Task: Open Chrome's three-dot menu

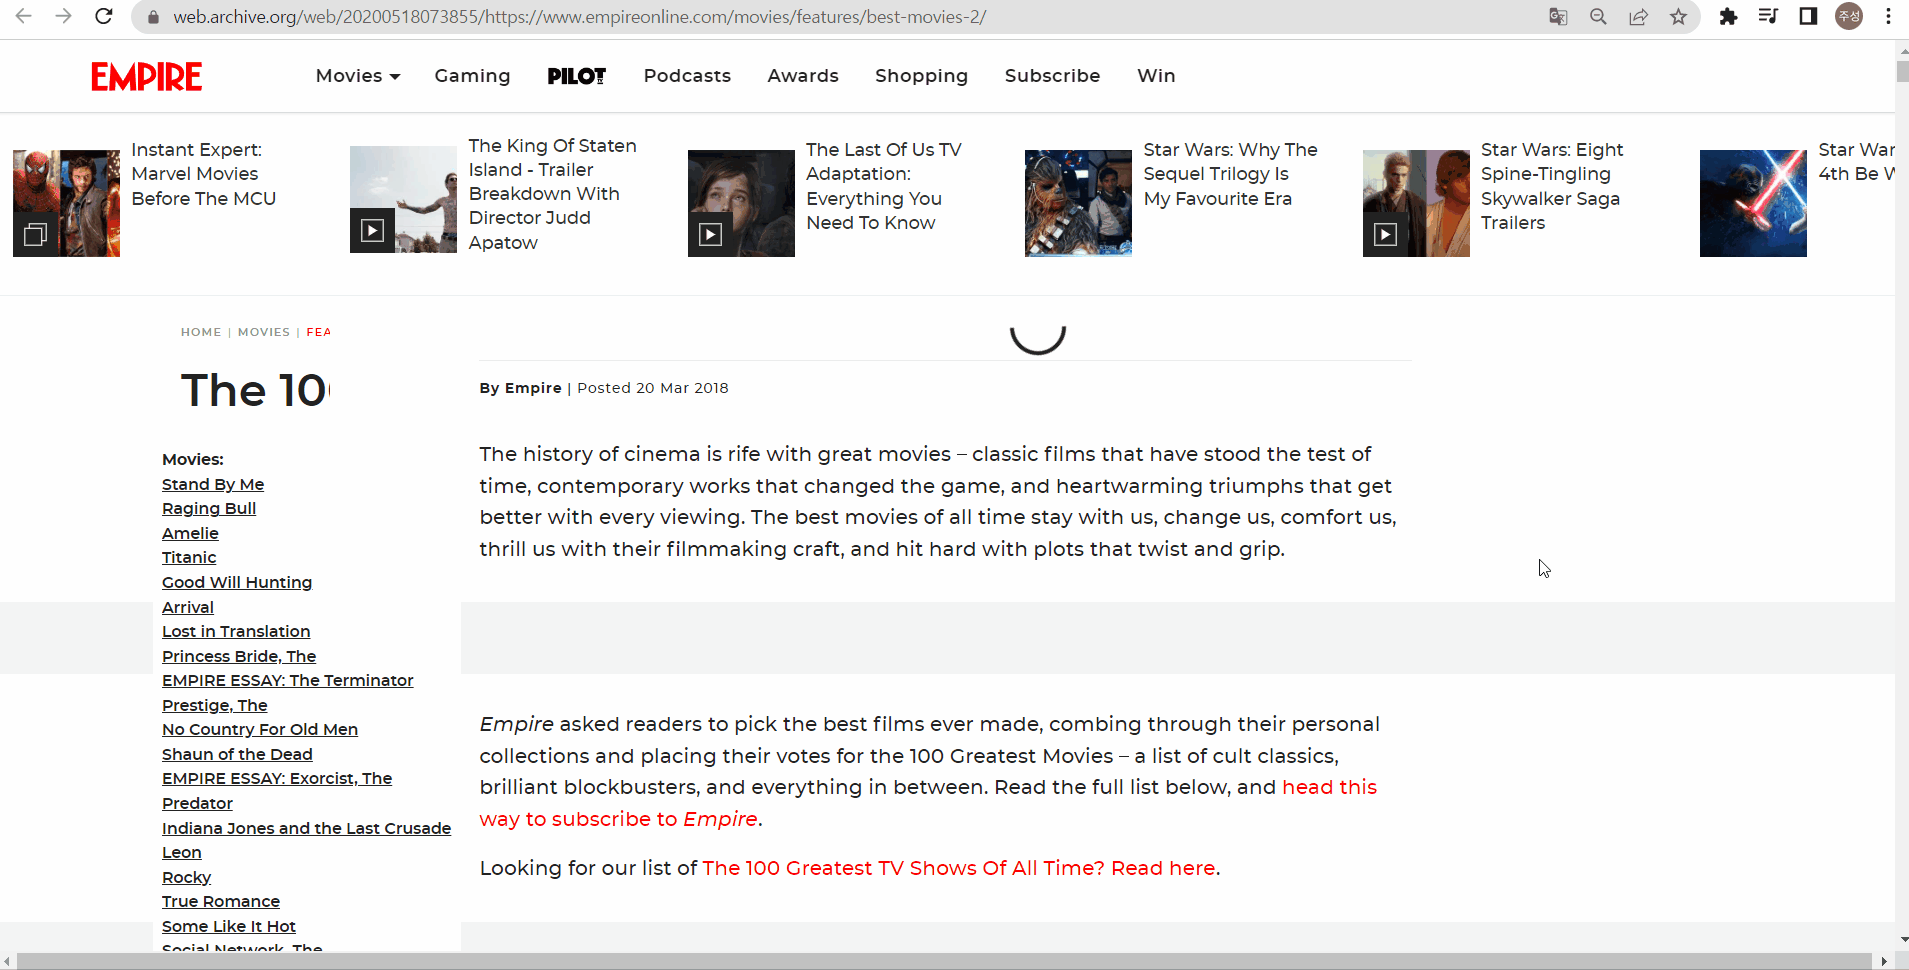Action: 1888,16
